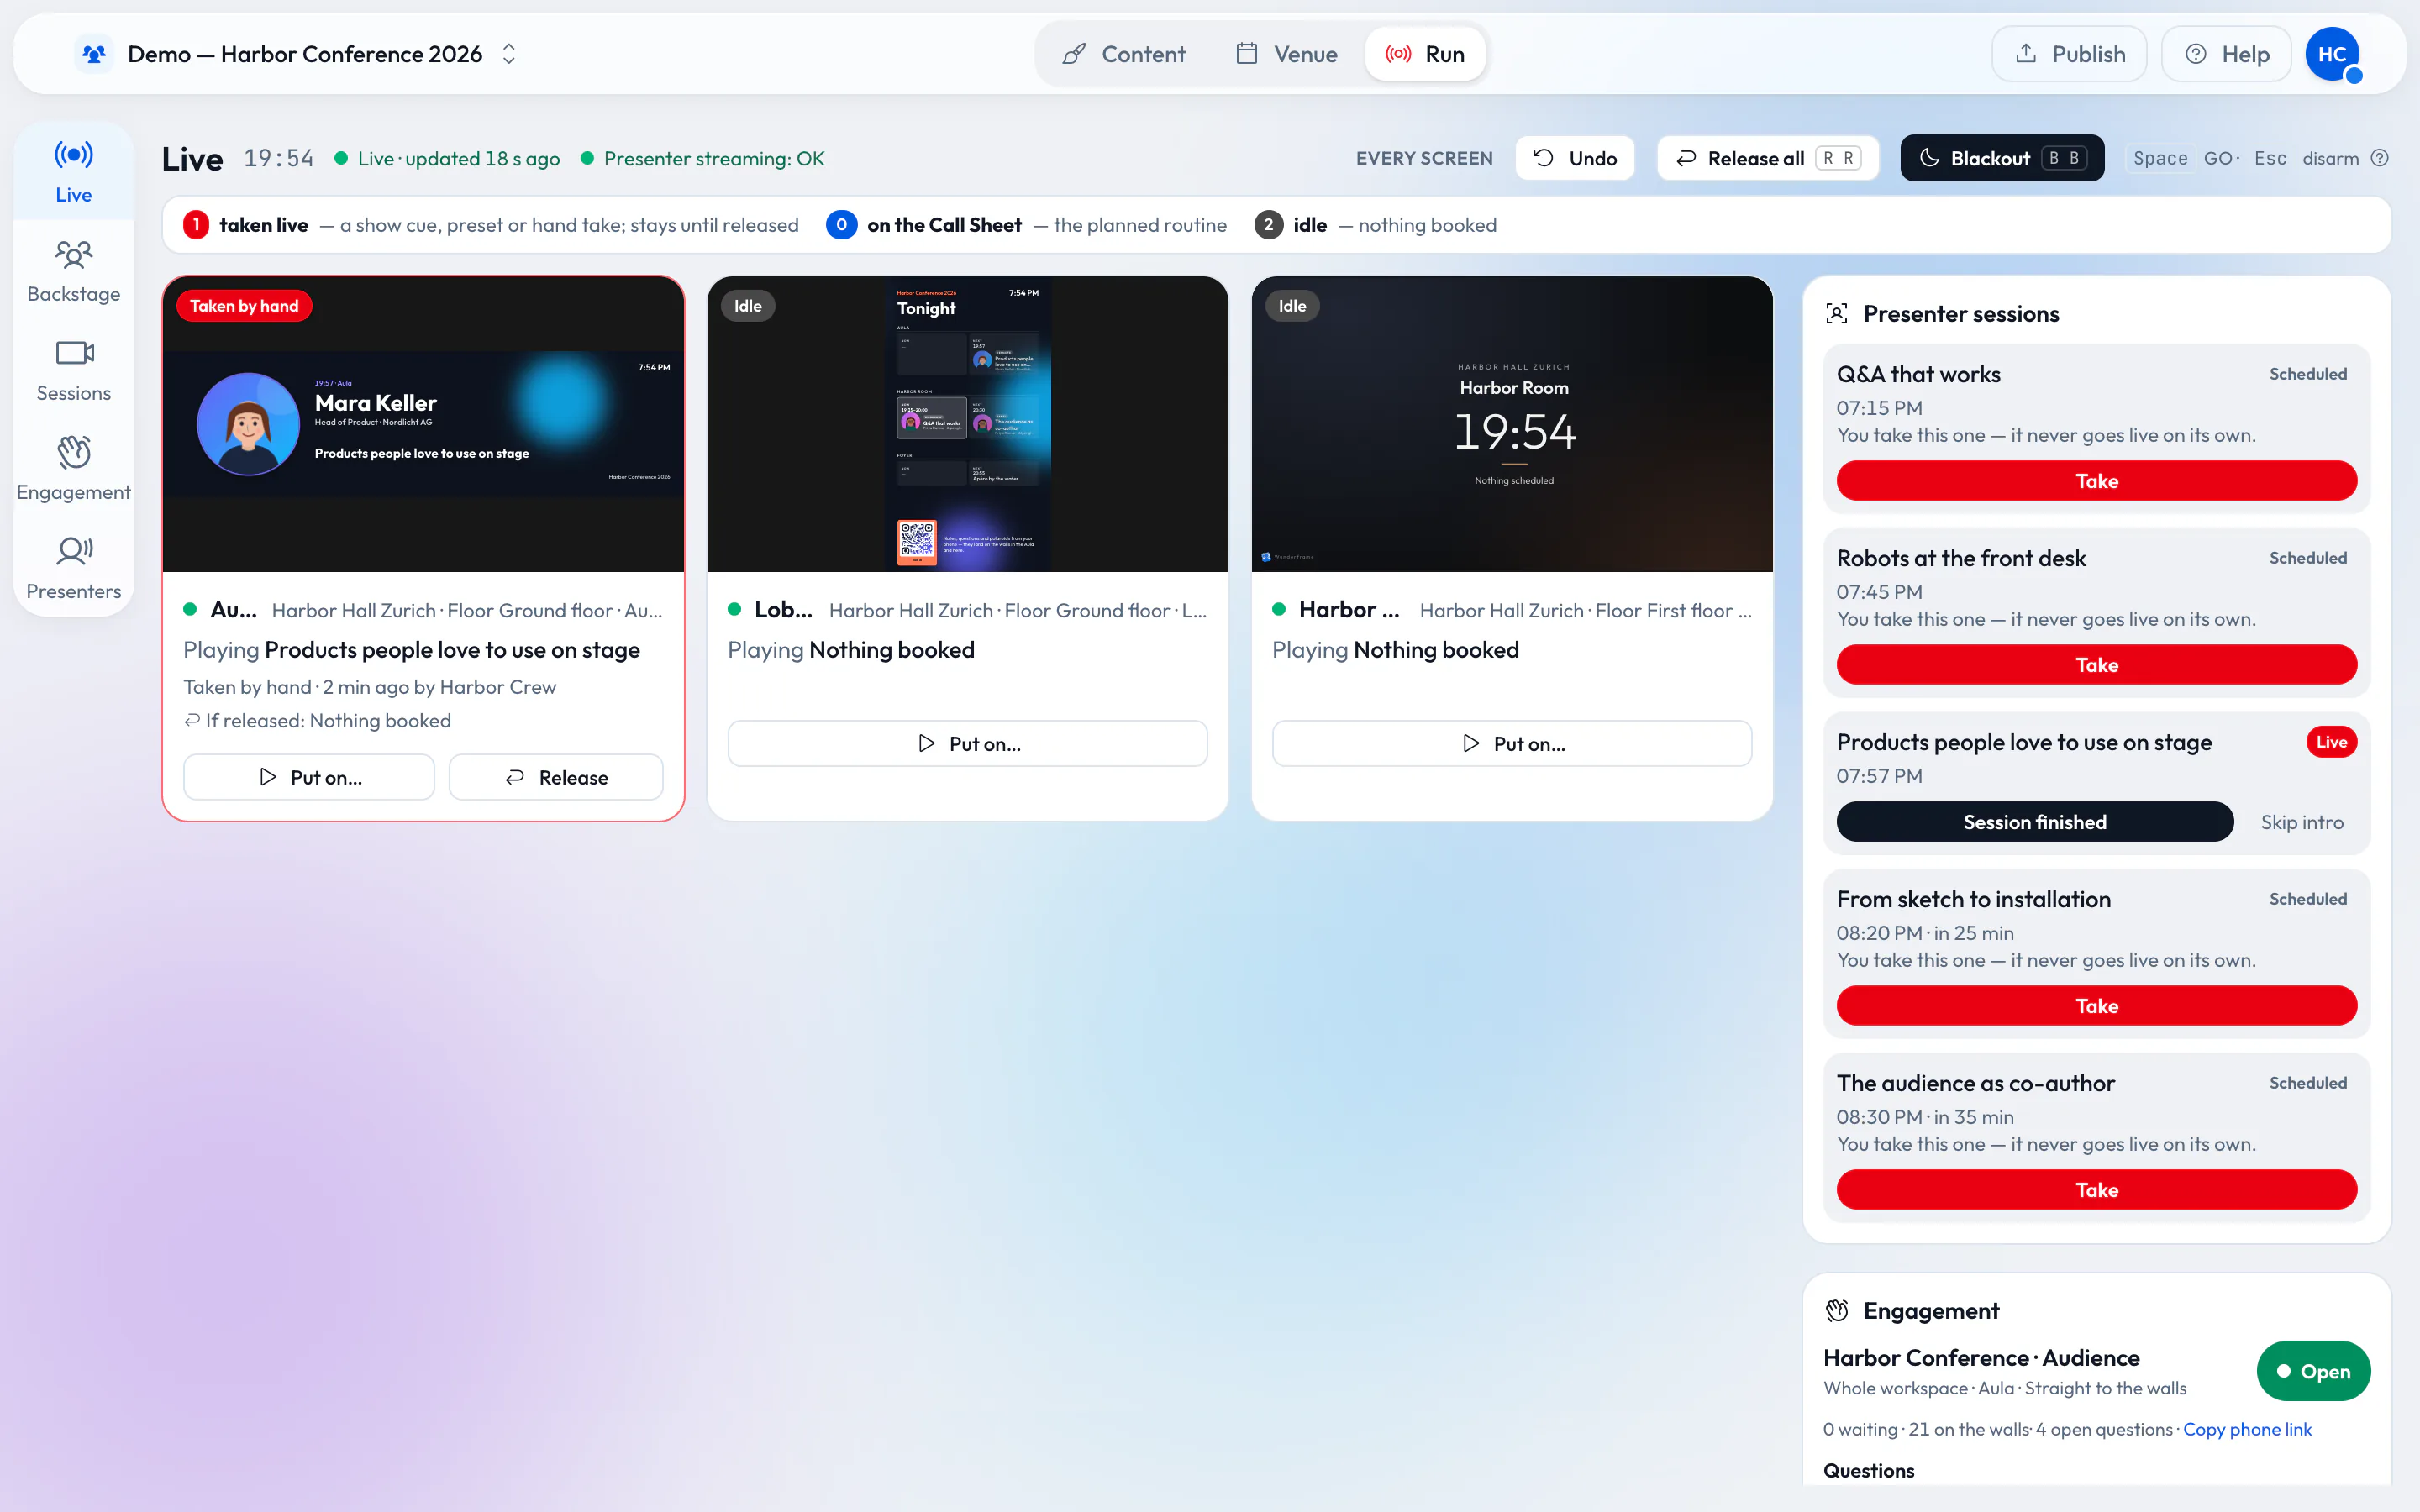Click the Copy phone link
Viewport: 2420px width, 1512px height.
[x=2247, y=1429]
